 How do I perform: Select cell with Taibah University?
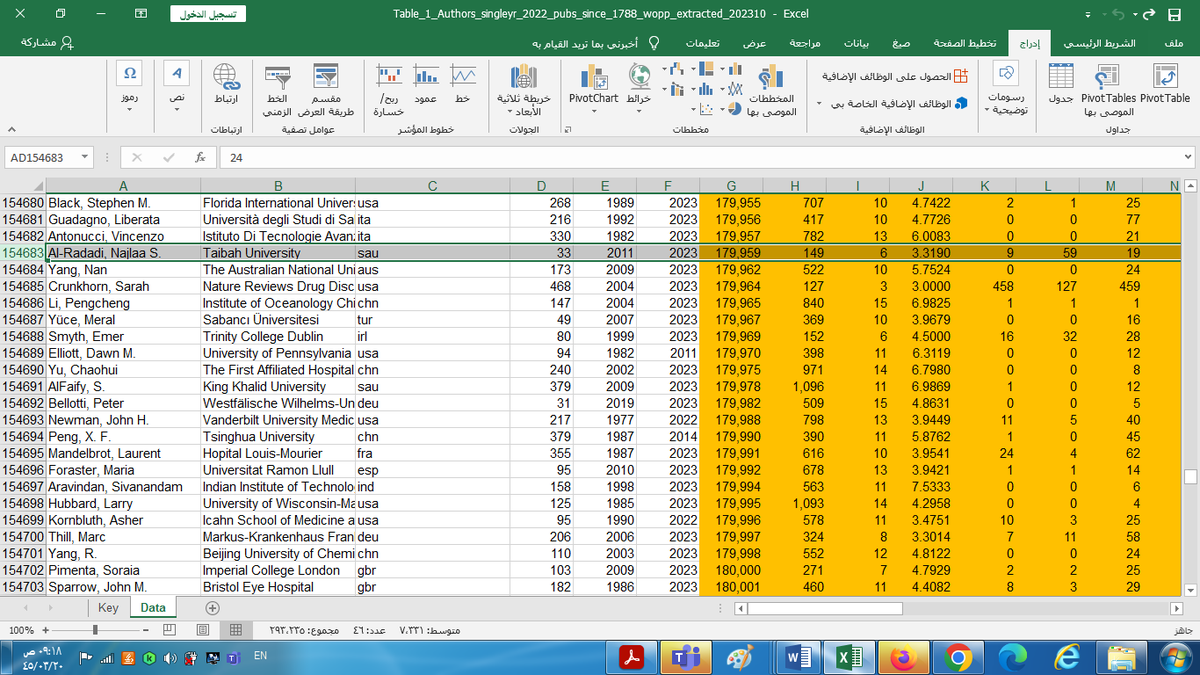pos(278,253)
